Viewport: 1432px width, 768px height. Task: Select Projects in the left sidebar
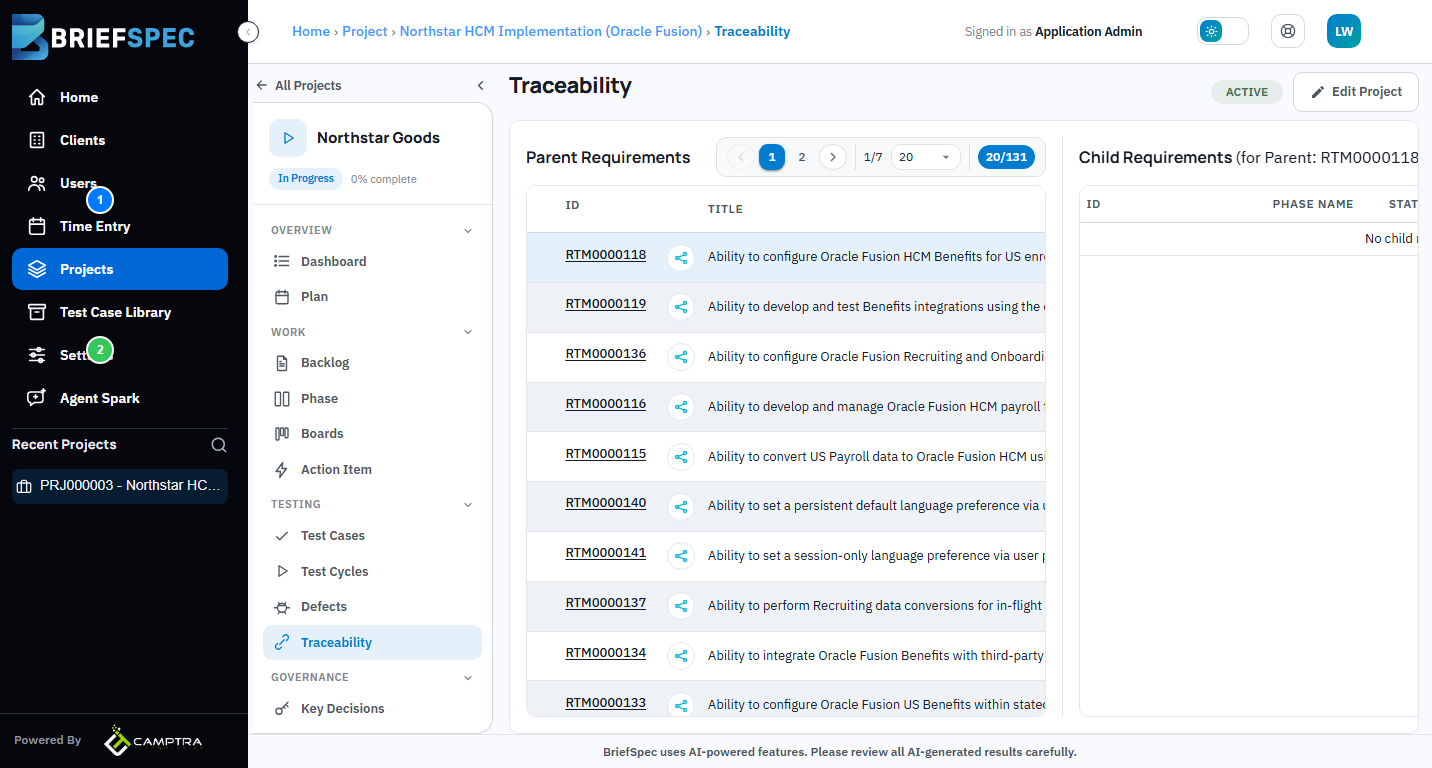click(x=120, y=269)
